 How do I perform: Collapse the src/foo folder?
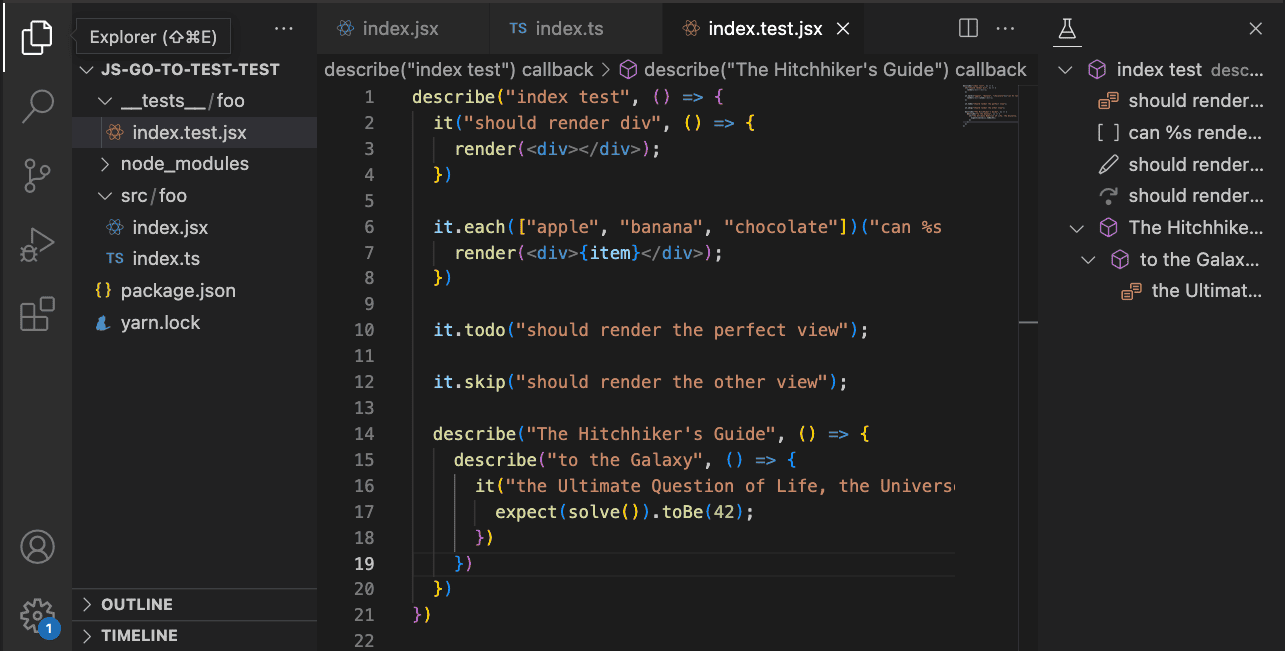(x=105, y=196)
